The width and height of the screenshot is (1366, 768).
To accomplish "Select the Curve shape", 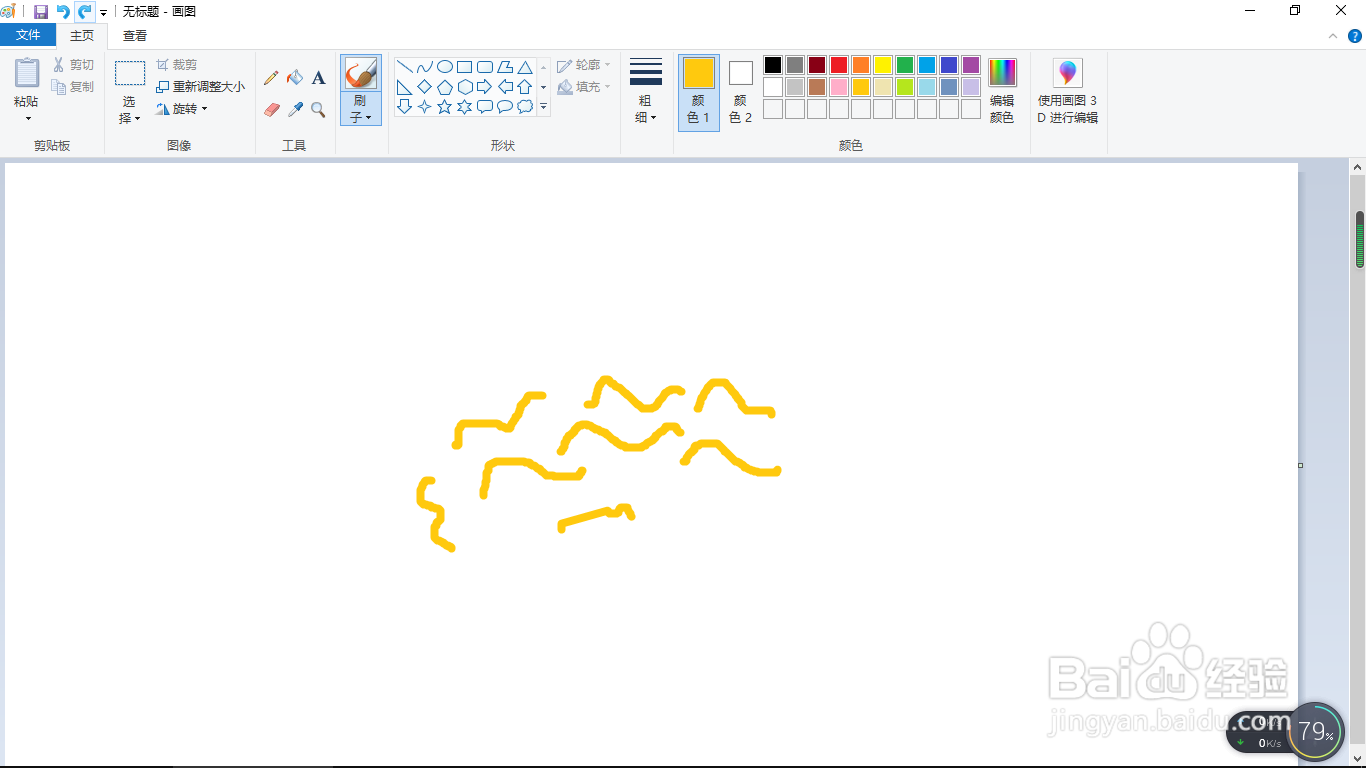I will (x=425, y=67).
